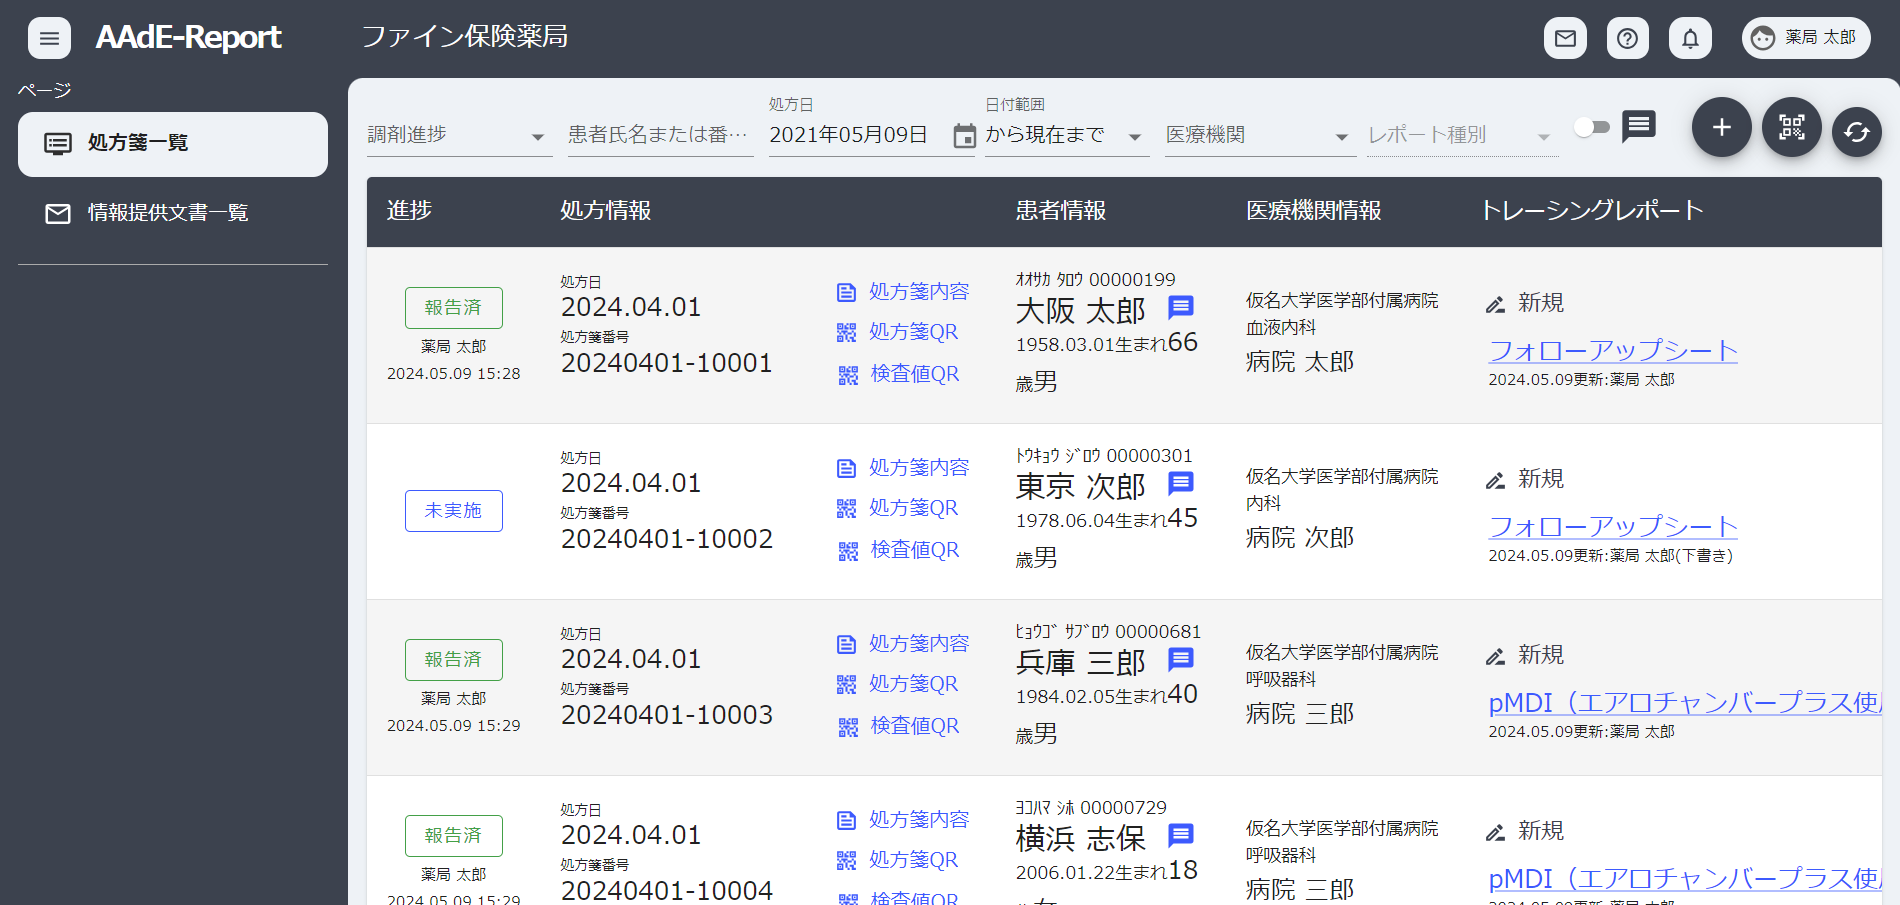This screenshot has height=905, width=1900.
Task: Select 処方箋一覧 in the sidebar
Action: coord(172,143)
